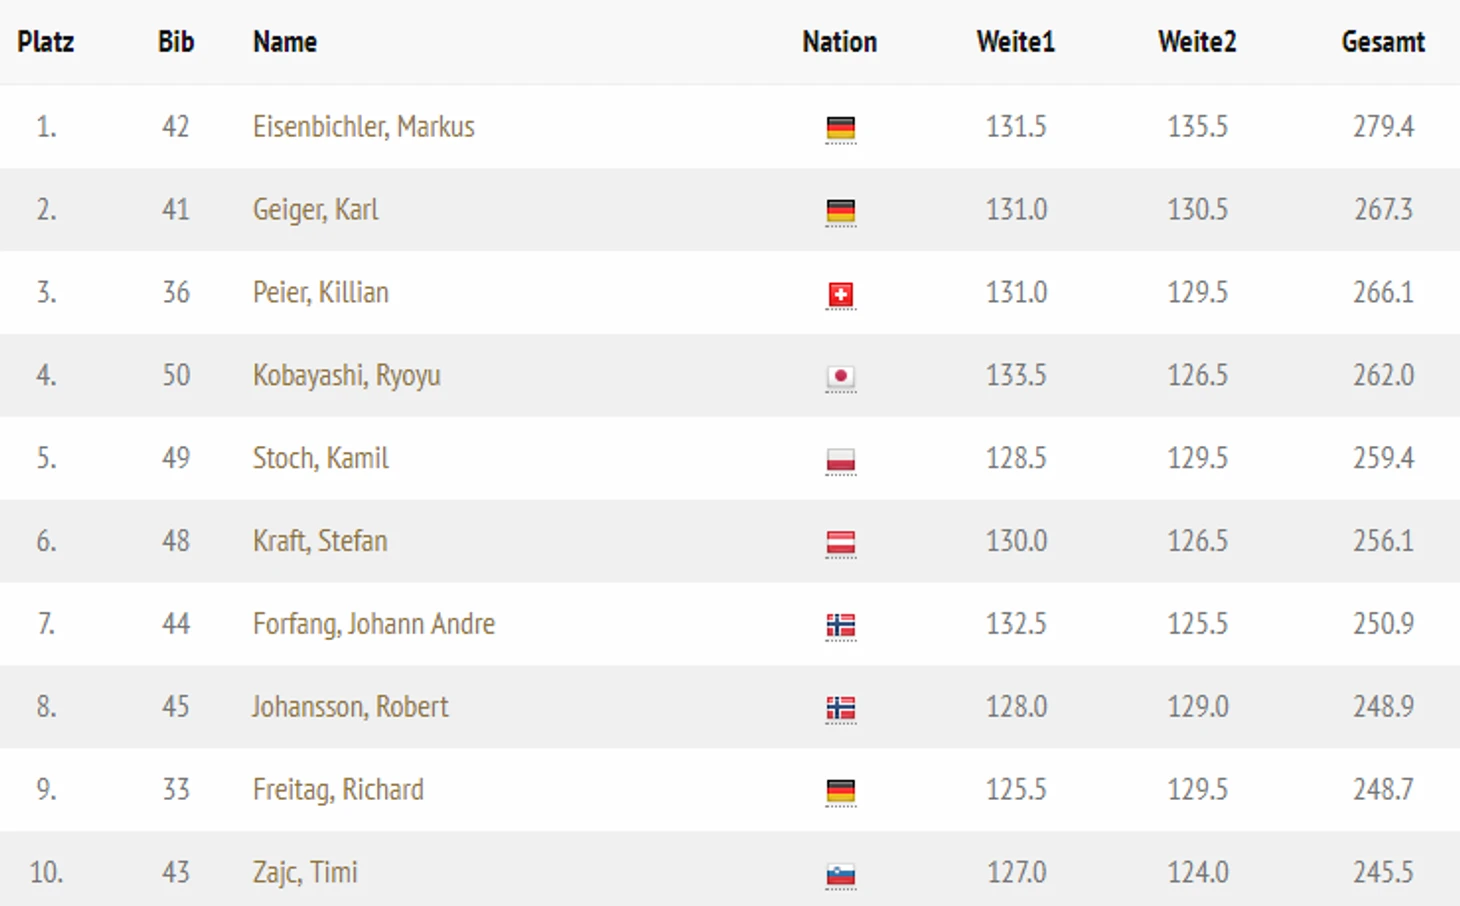Click the German flag in Geiger's row
The image size is (1460, 906).
pos(840,211)
